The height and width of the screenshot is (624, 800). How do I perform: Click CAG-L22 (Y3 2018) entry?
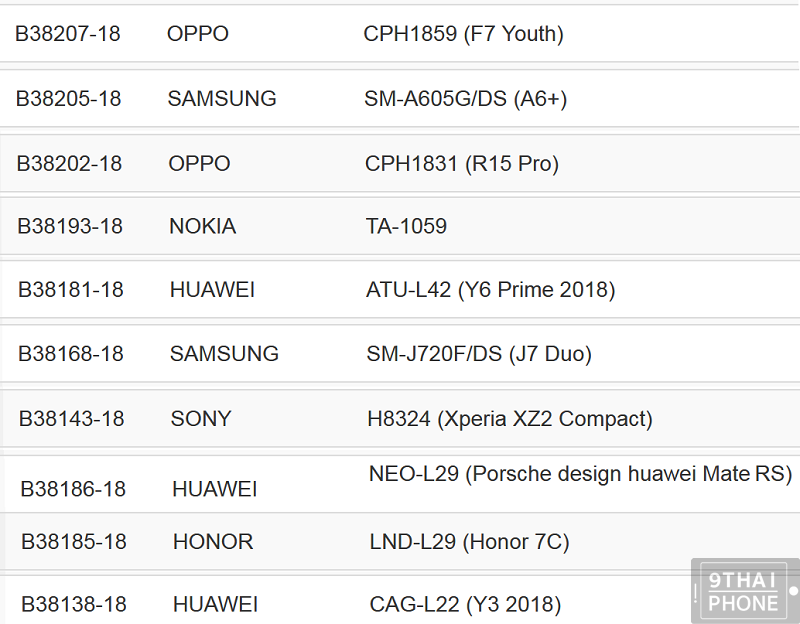(465, 605)
